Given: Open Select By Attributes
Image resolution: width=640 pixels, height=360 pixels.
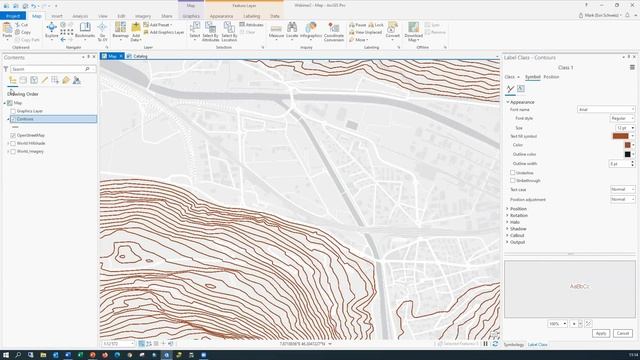Looking at the screenshot, I should pyautogui.click(x=210, y=32).
